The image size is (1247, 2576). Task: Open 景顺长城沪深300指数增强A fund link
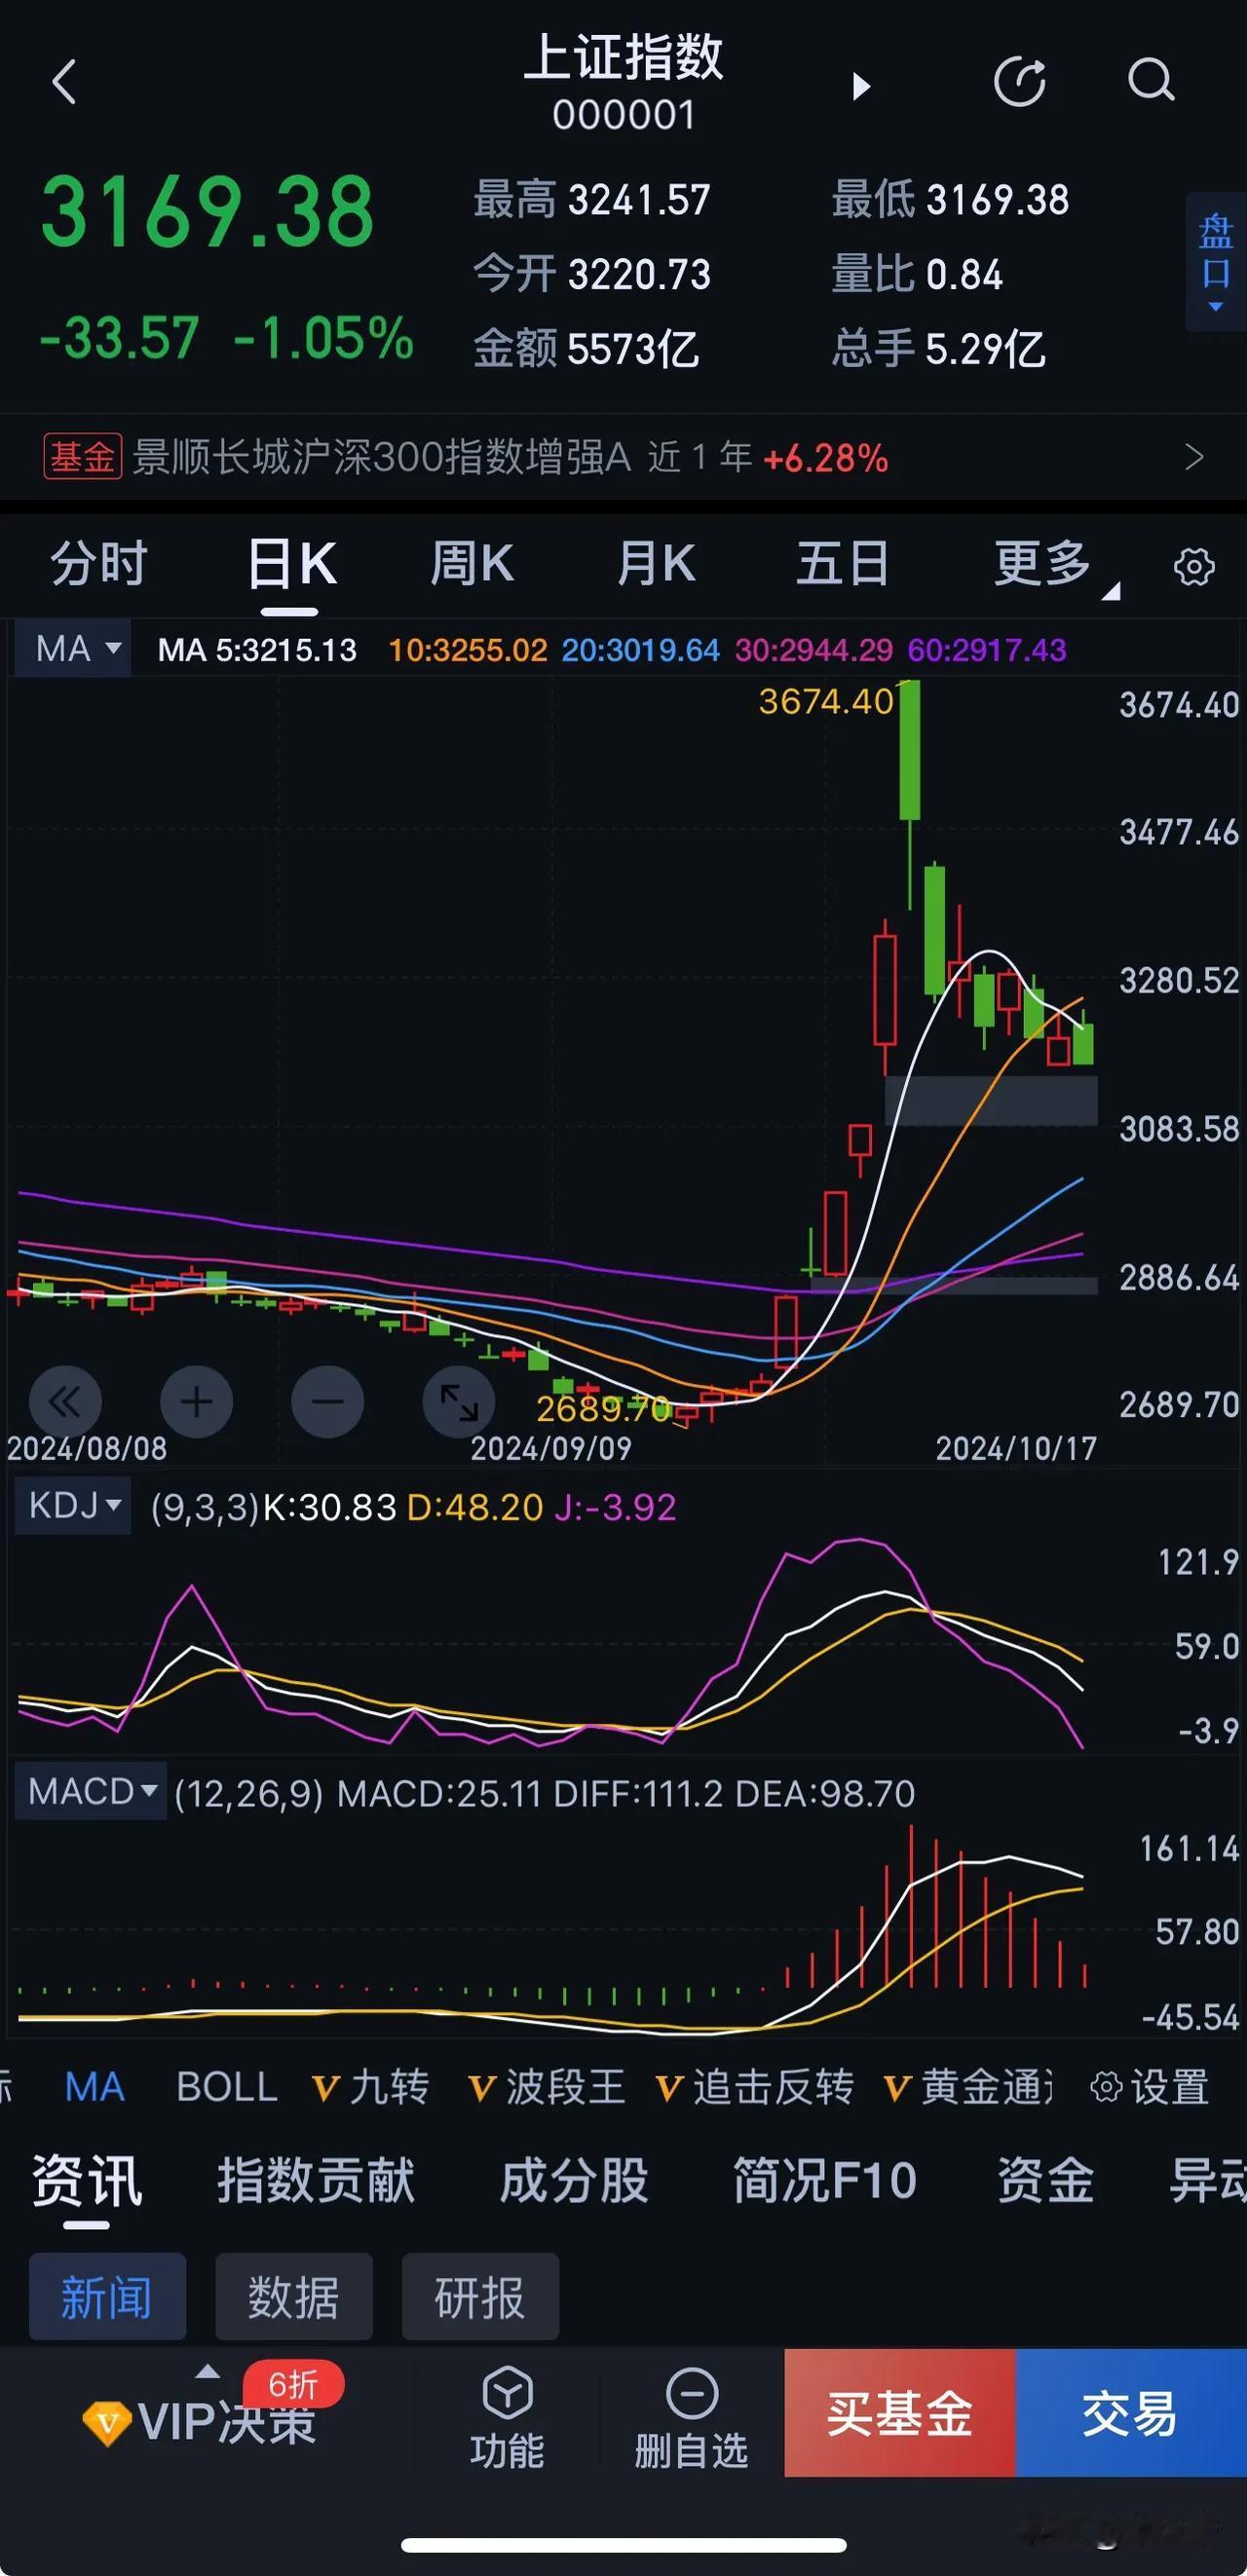point(381,457)
